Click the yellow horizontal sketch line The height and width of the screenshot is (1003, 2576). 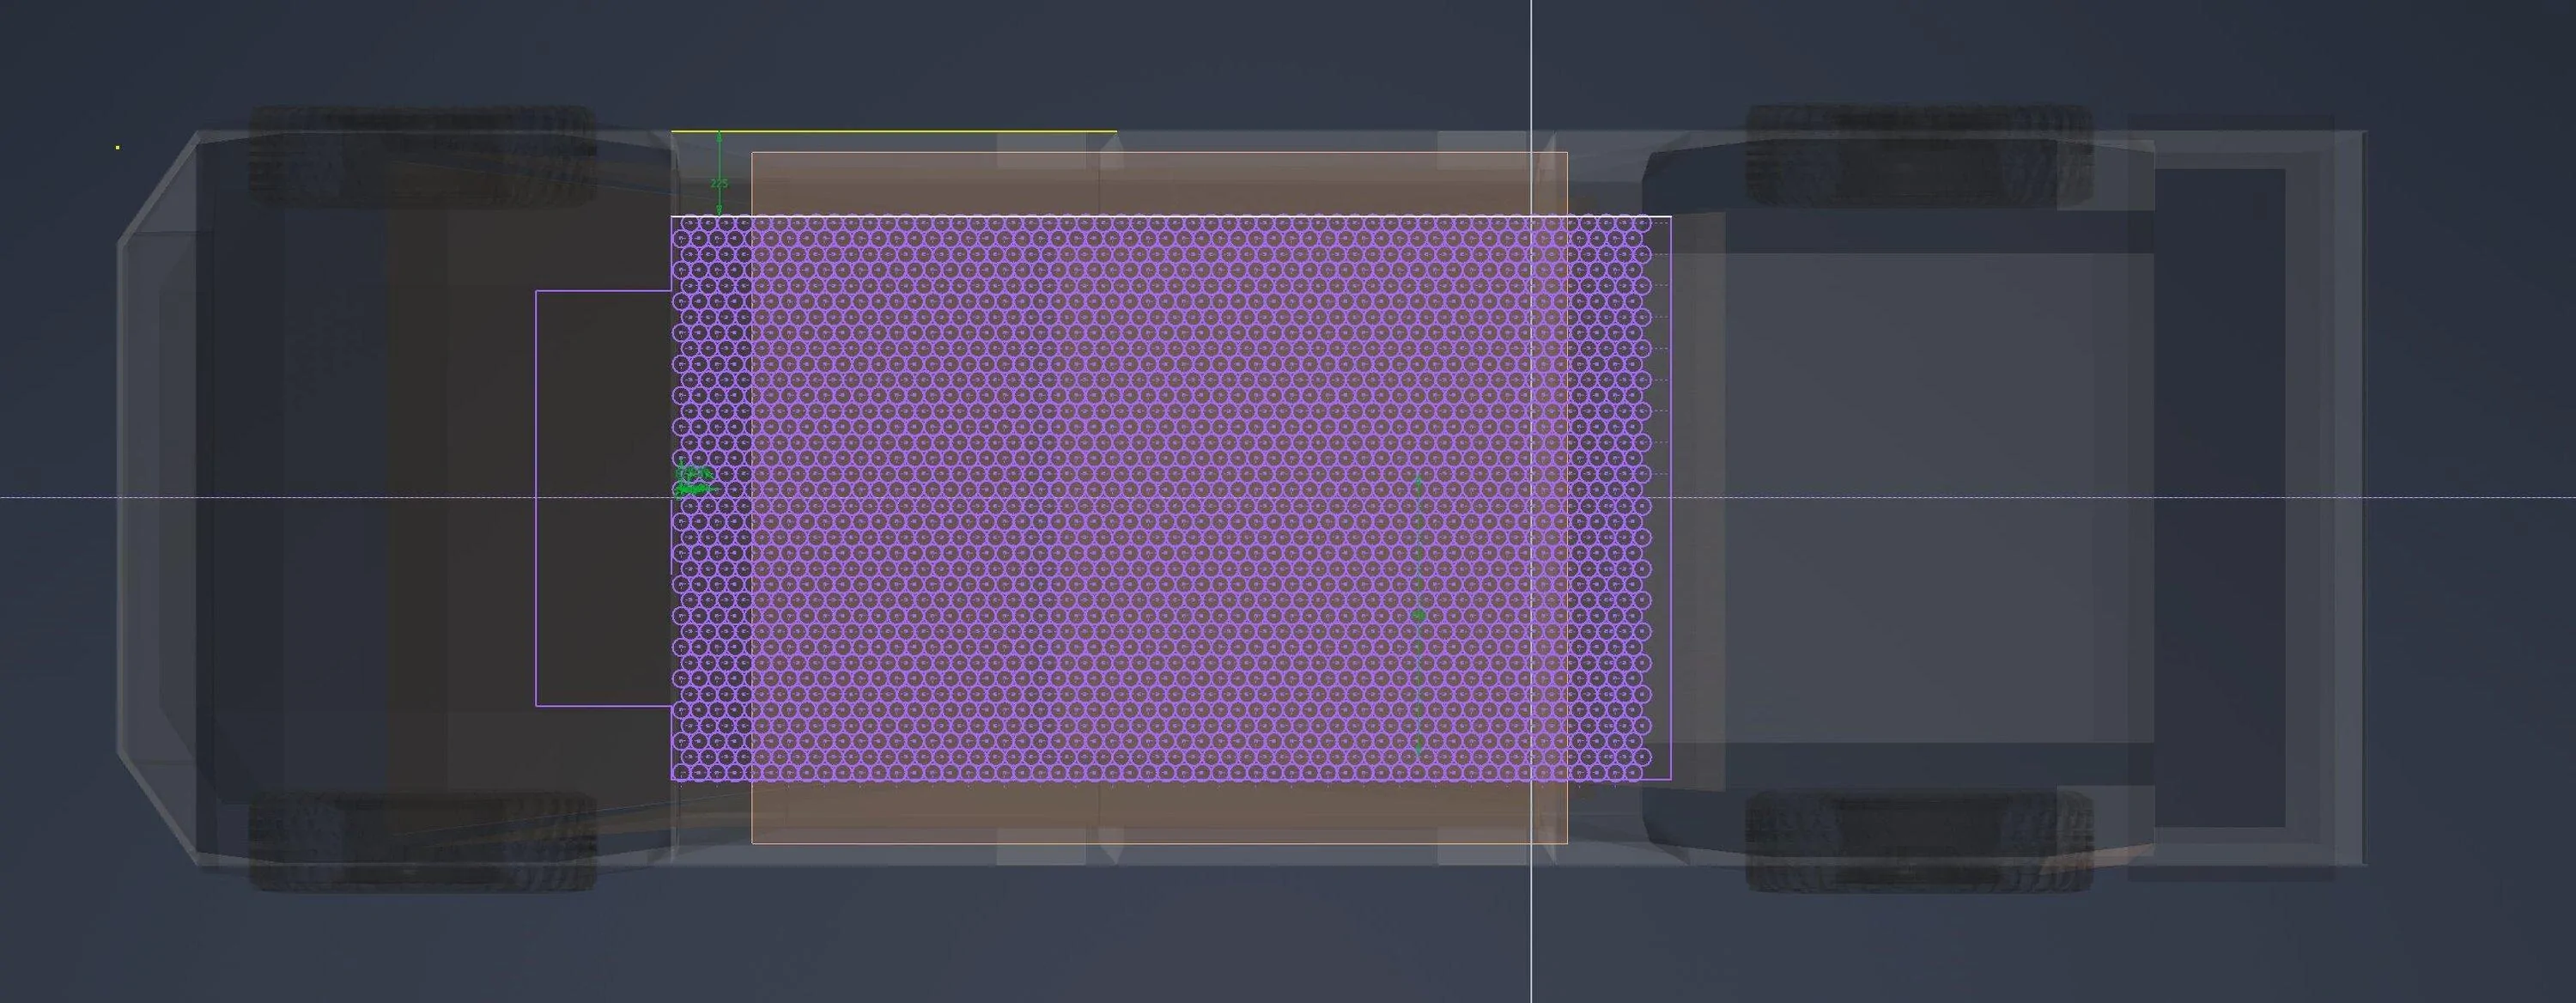[893, 131]
